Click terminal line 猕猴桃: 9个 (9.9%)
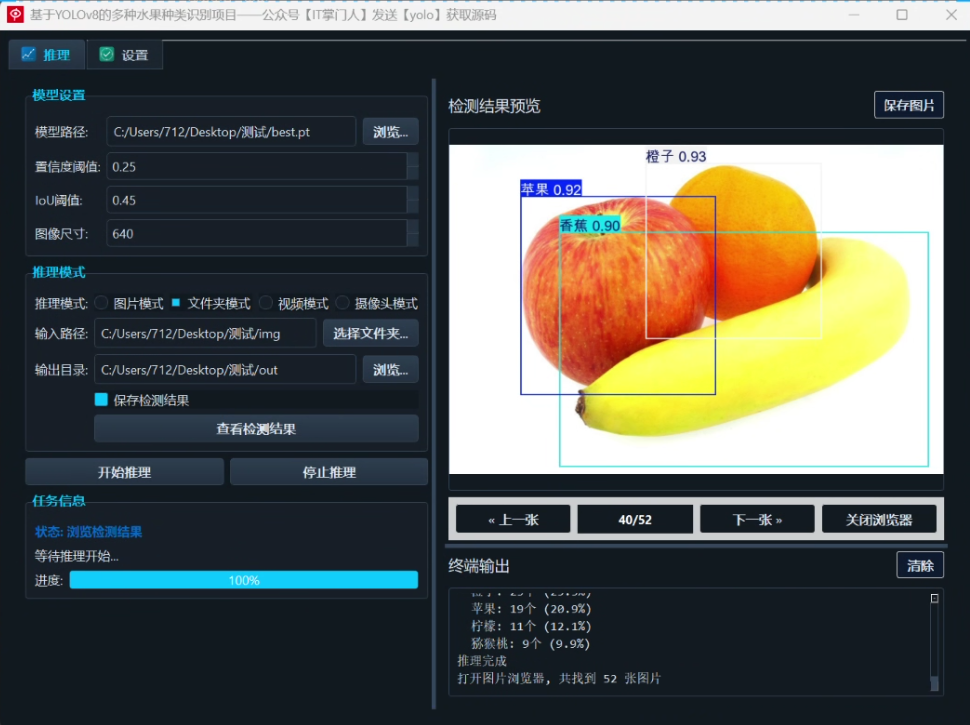This screenshot has height=725, width=970. click(x=530, y=643)
